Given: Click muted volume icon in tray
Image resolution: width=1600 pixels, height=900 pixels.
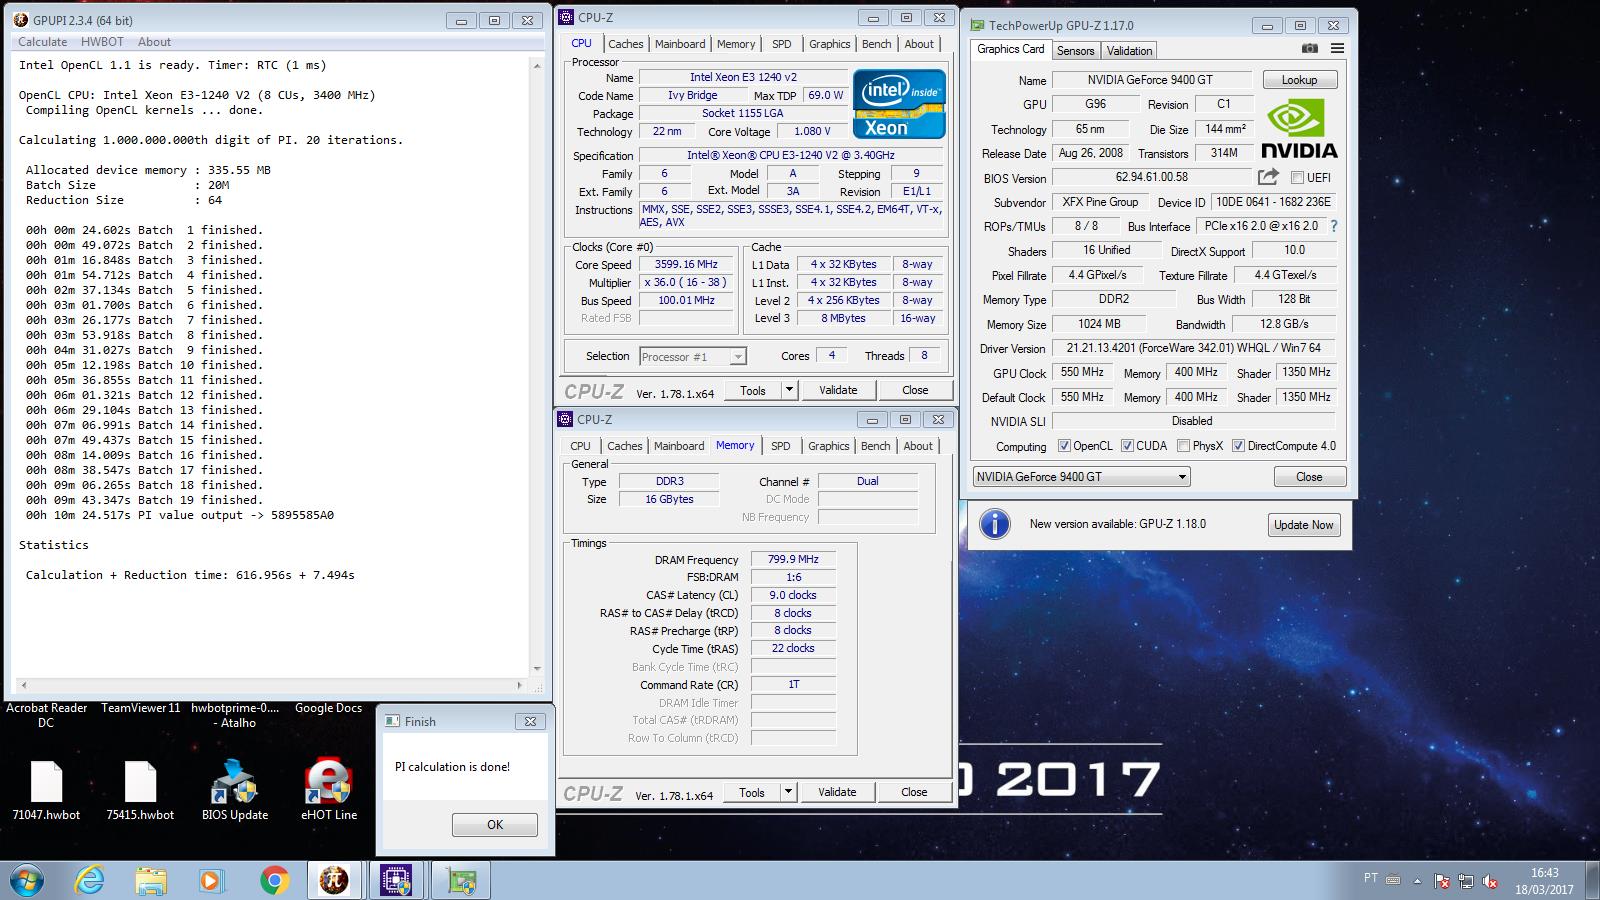Looking at the screenshot, I should (1490, 881).
